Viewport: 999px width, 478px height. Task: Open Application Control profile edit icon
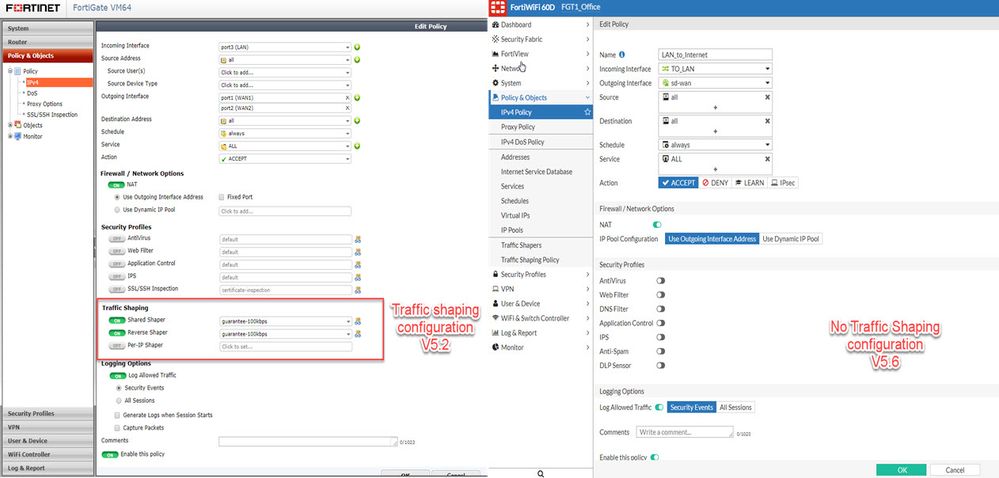coord(358,265)
